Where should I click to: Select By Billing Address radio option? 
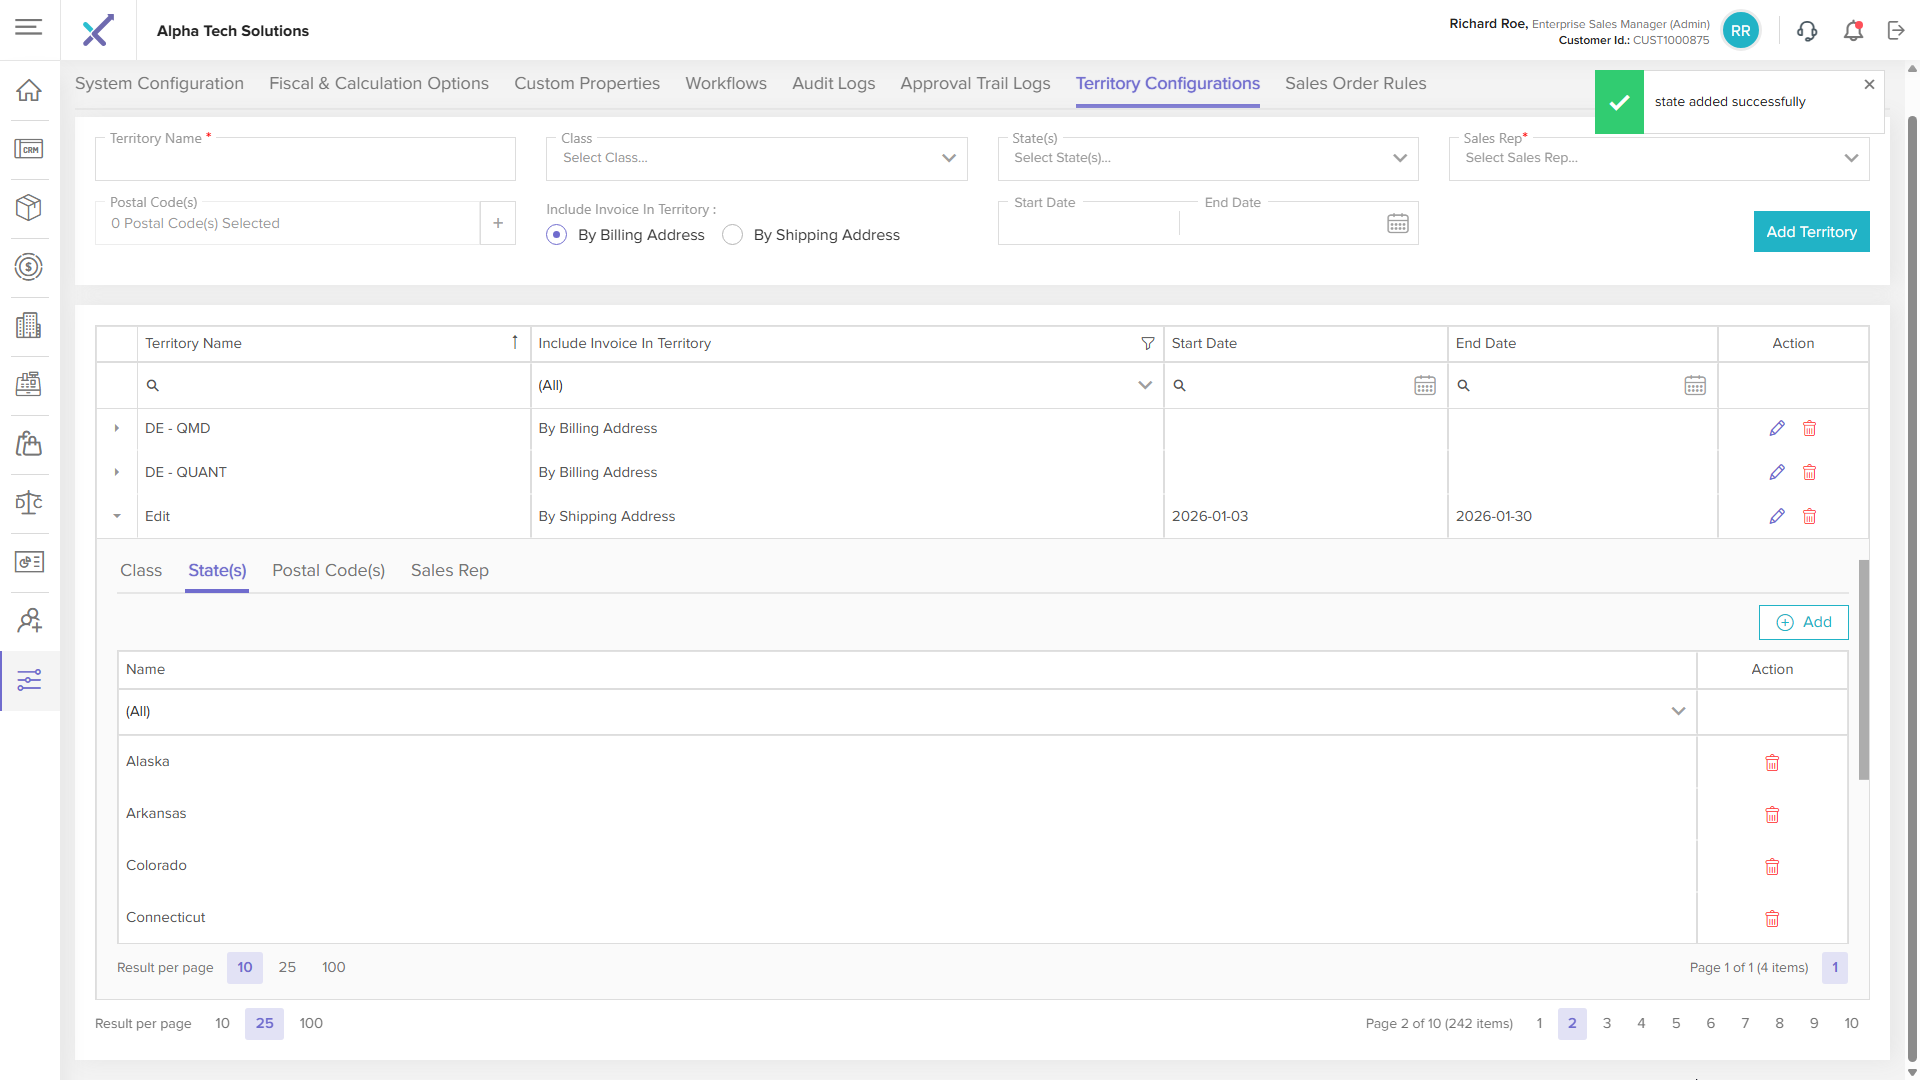pyautogui.click(x=557, y=235)
